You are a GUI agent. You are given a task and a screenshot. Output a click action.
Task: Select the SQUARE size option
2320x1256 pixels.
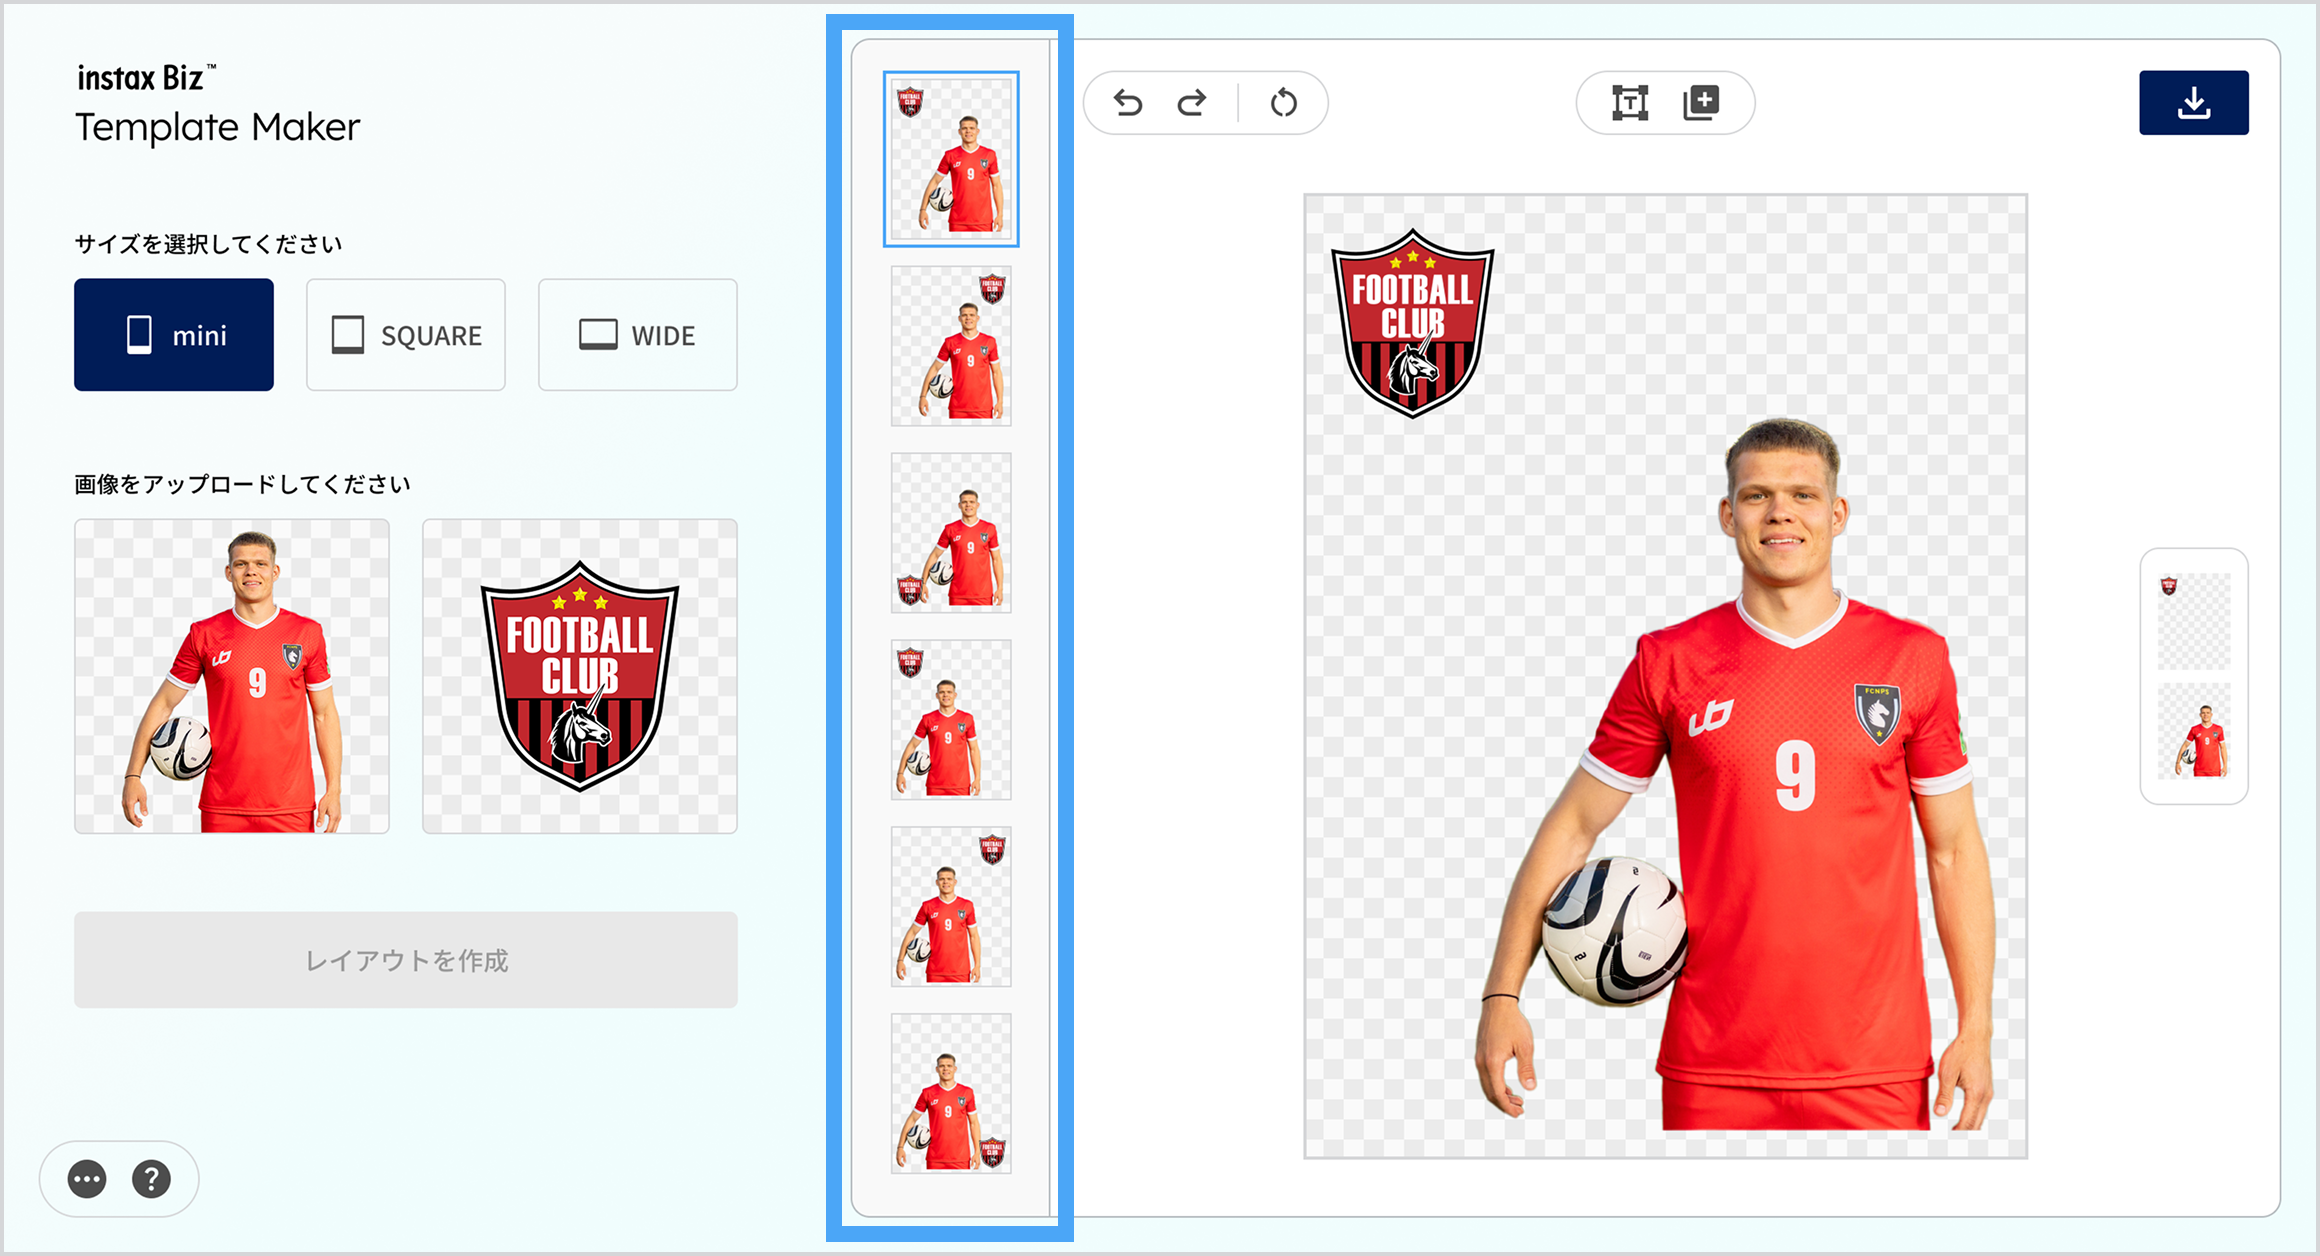[406, 335]
